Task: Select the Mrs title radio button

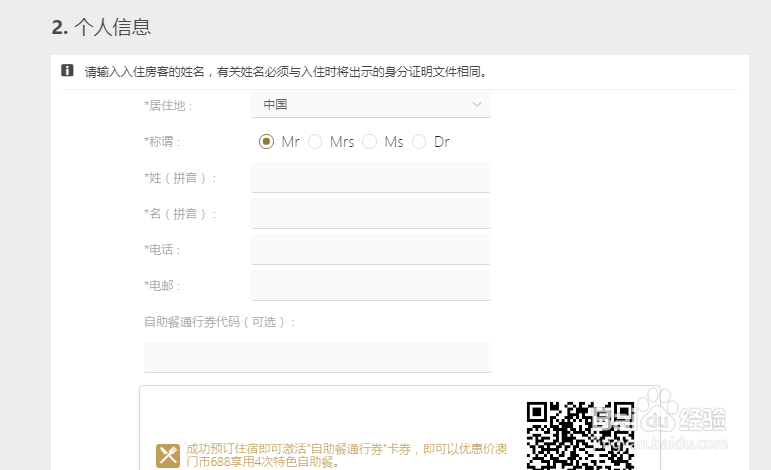Action: pos(315,142)
